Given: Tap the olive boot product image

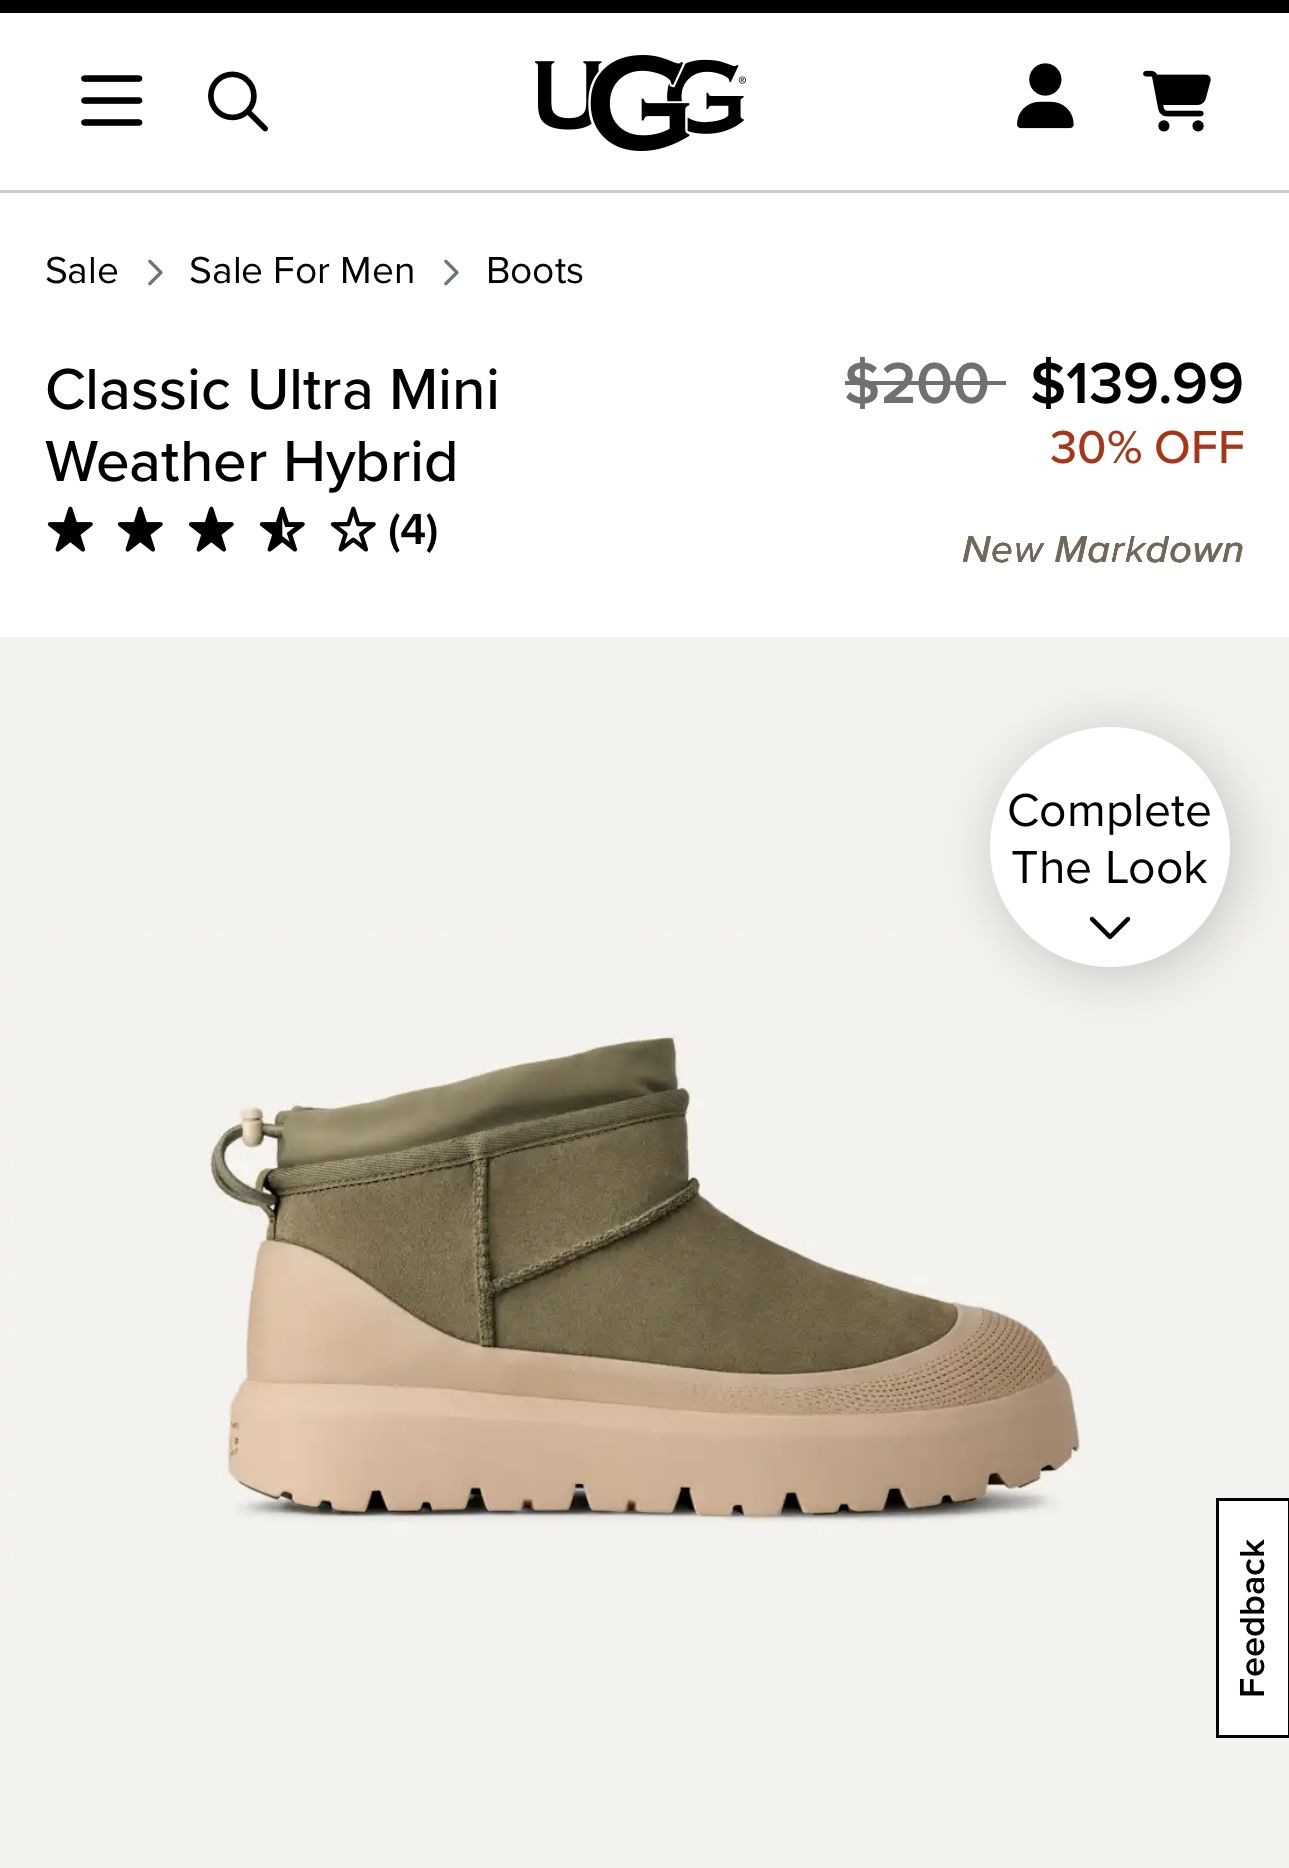Looking at the screenshot, I should click(644, 1278).
